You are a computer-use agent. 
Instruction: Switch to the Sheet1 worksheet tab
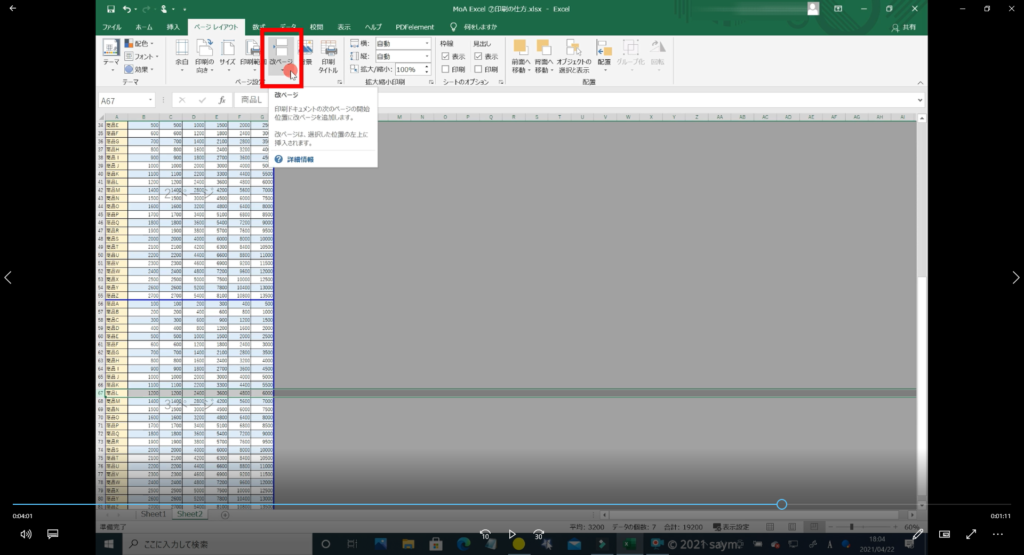(x=152, y=514)
